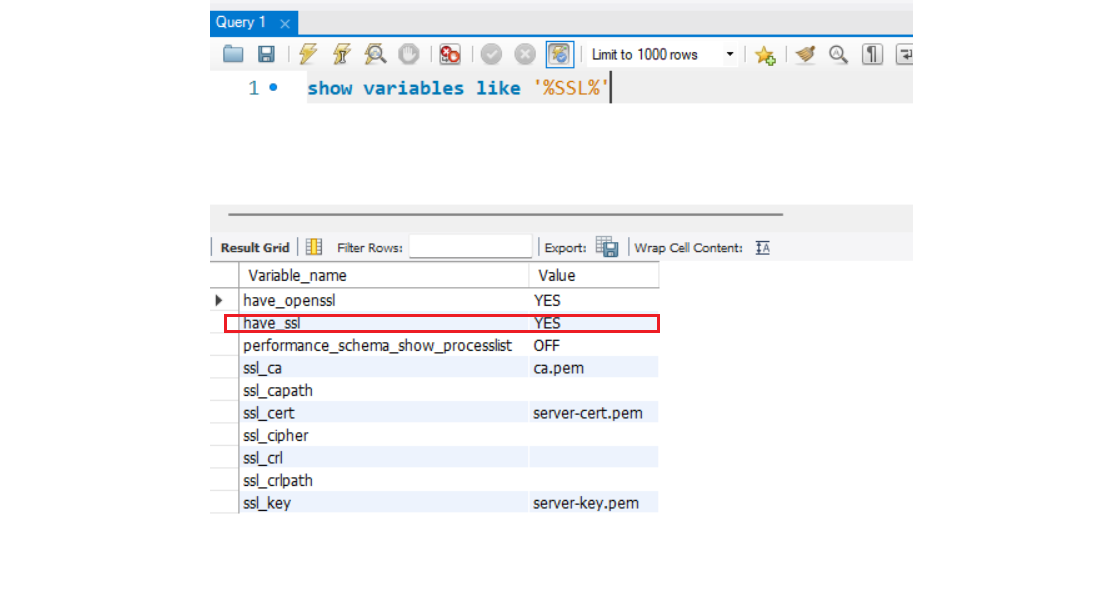
Task: Close the Query 1 tab
Action: [x=285, y=24]
